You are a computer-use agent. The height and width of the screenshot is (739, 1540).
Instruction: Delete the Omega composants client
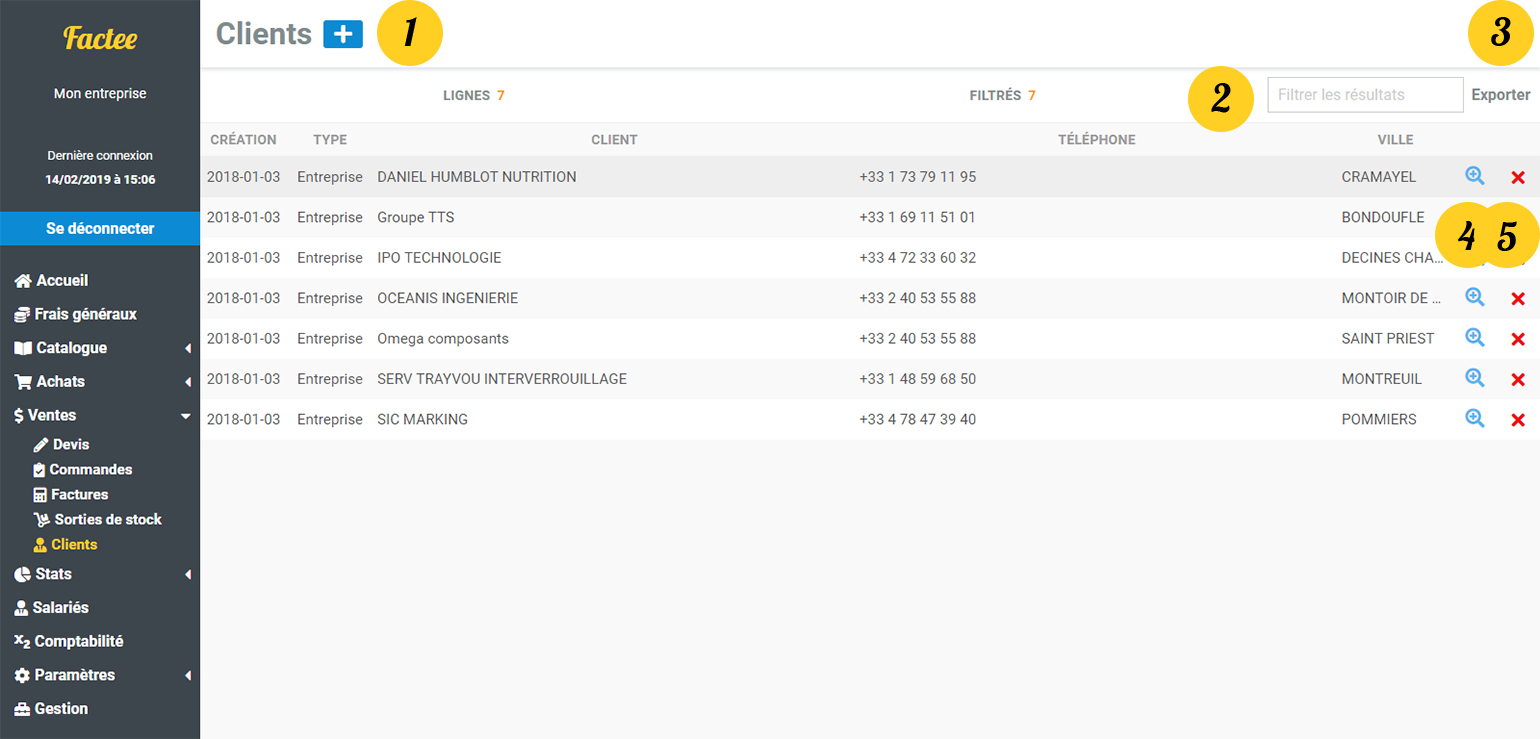pos(1517,339)
